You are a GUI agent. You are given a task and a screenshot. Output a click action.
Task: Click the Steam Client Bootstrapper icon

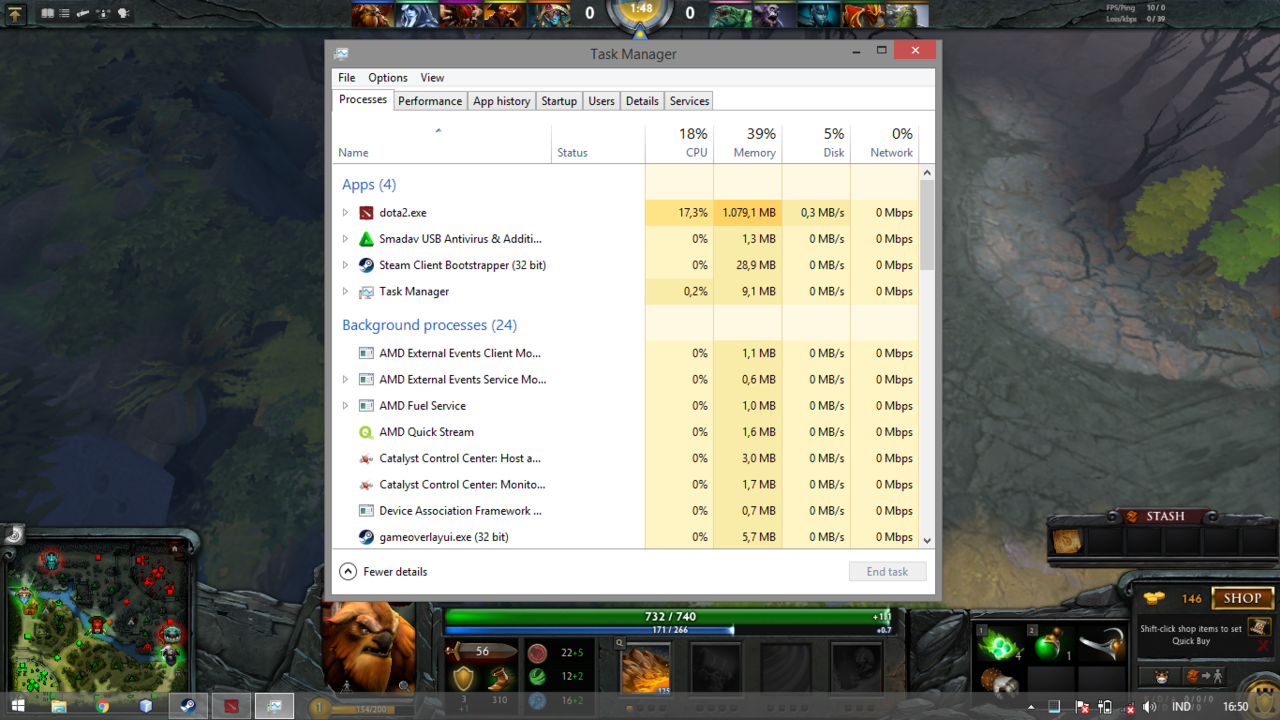pyautogui.click(x=366, y=265)
